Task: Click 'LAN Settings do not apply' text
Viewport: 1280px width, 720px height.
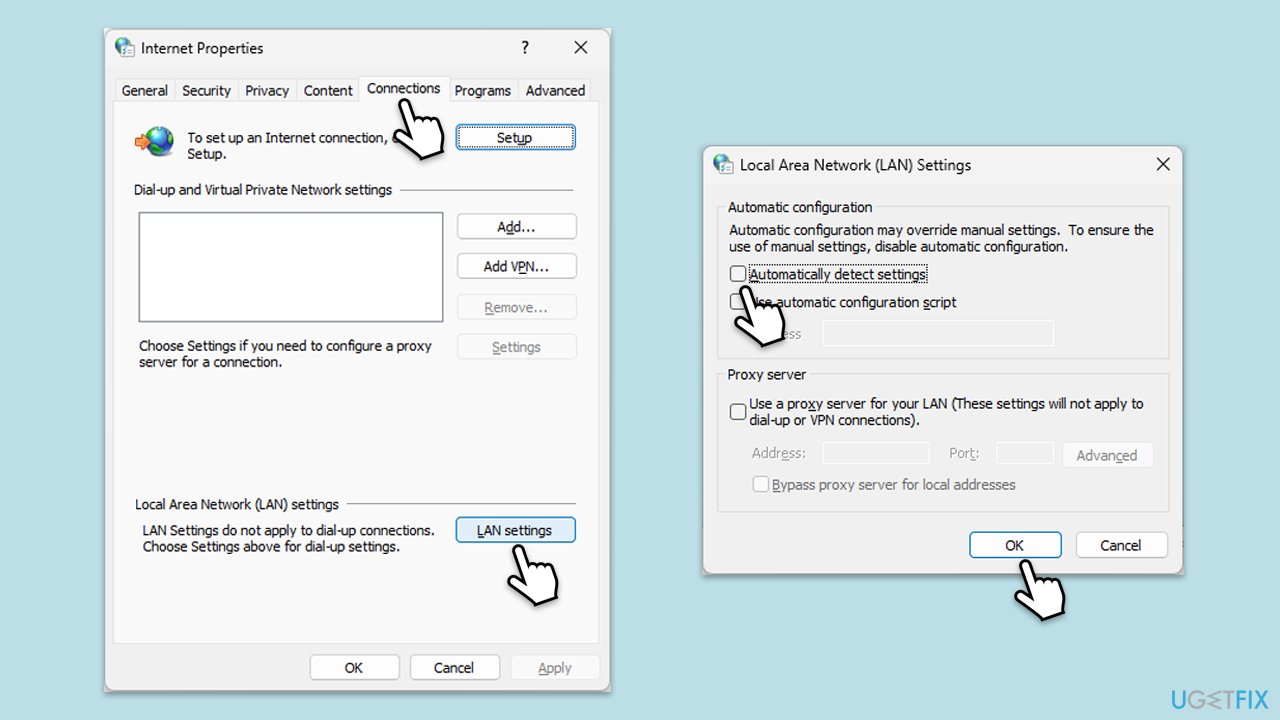Action: [288, 538]
